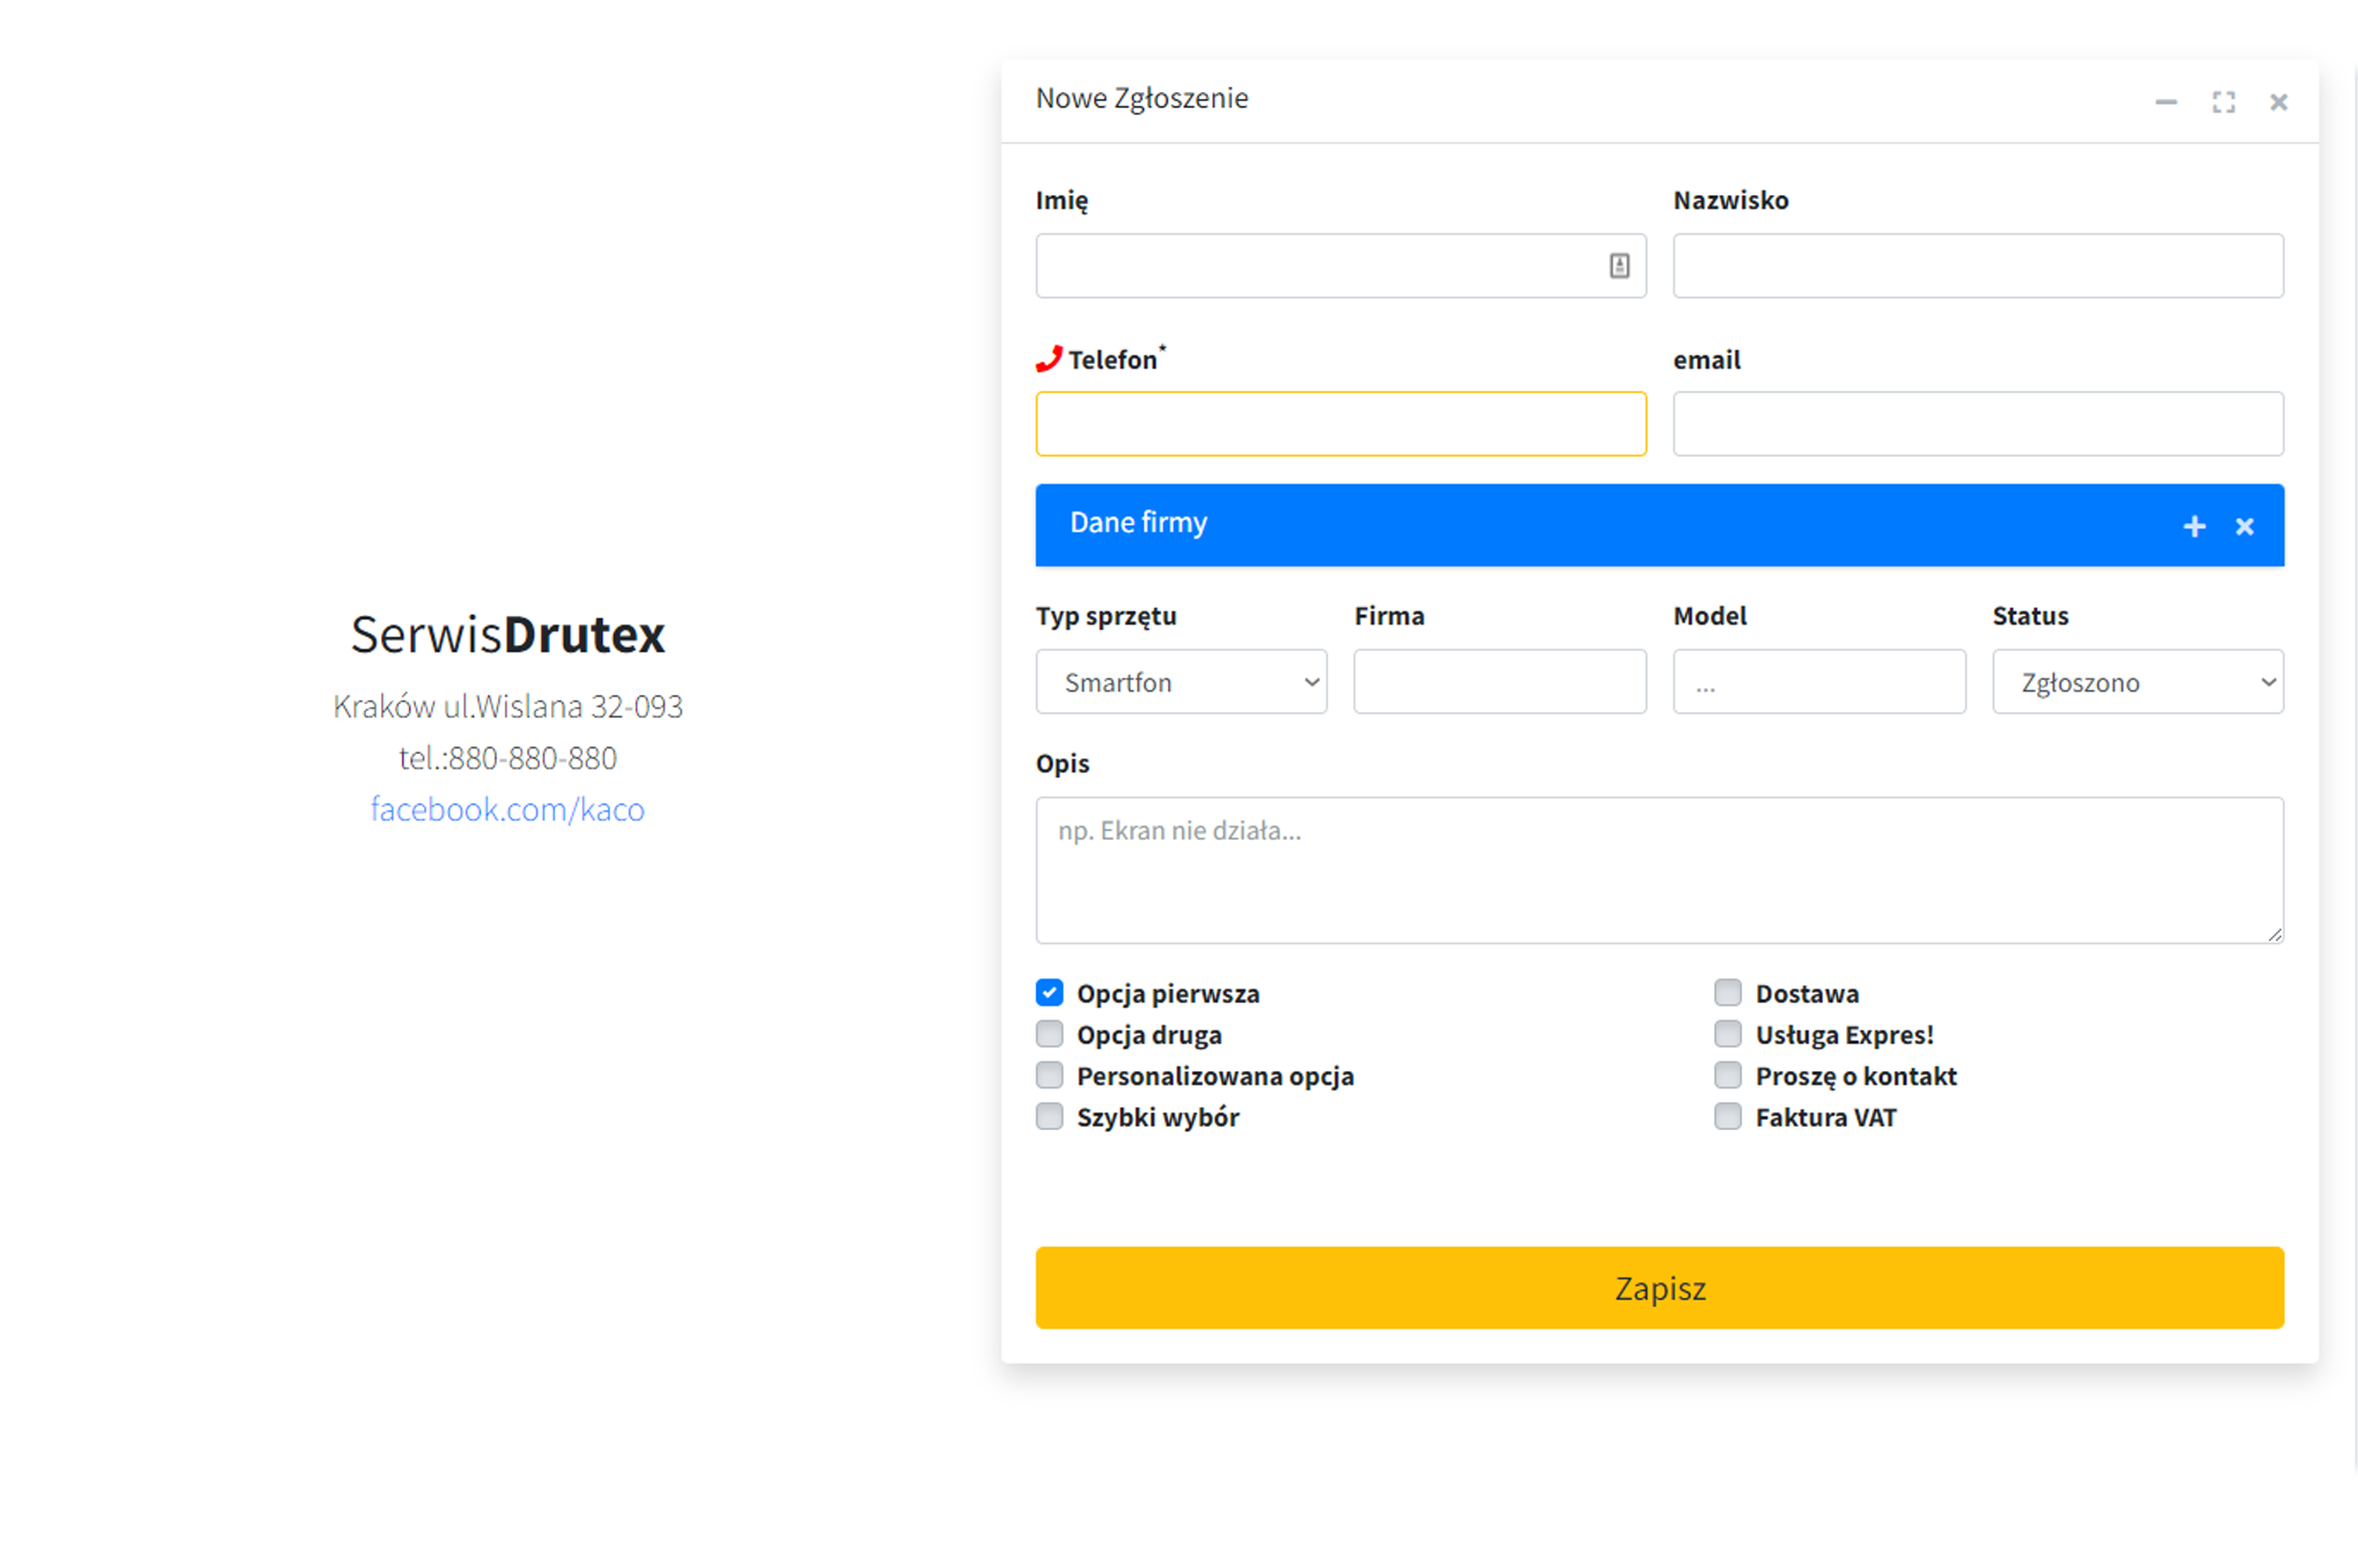
Task: Enable the Usługa Expres! checkbox
Action: coord(1727,1033)
